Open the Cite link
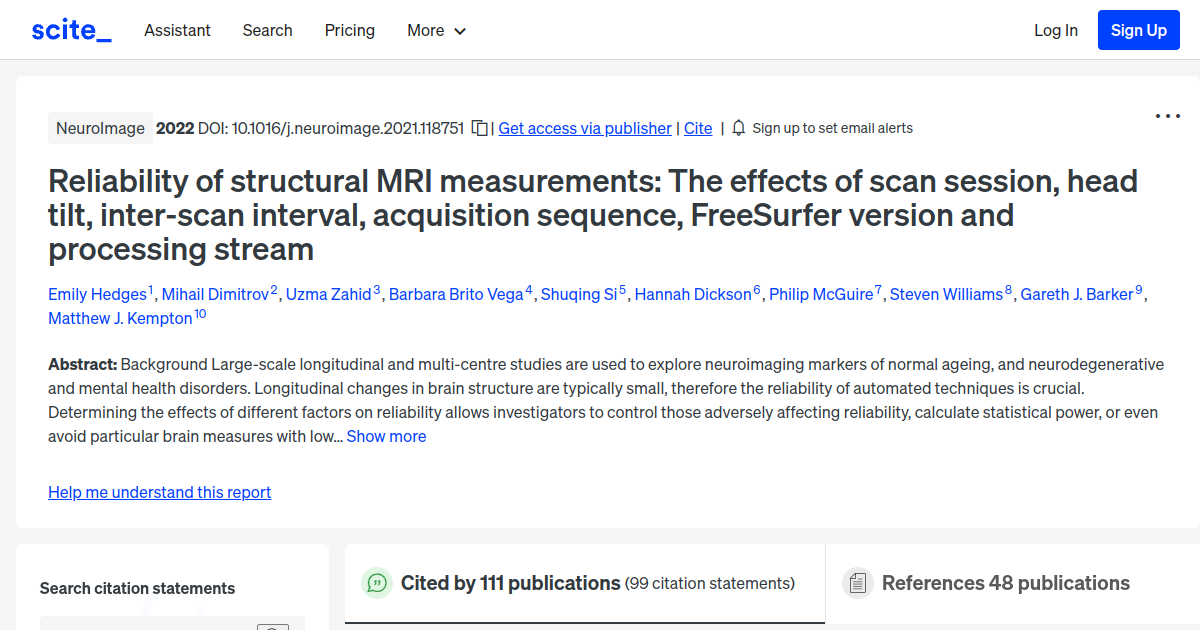Image resolution: width=1200 pixels, height=630 pixels. [698, 128]
